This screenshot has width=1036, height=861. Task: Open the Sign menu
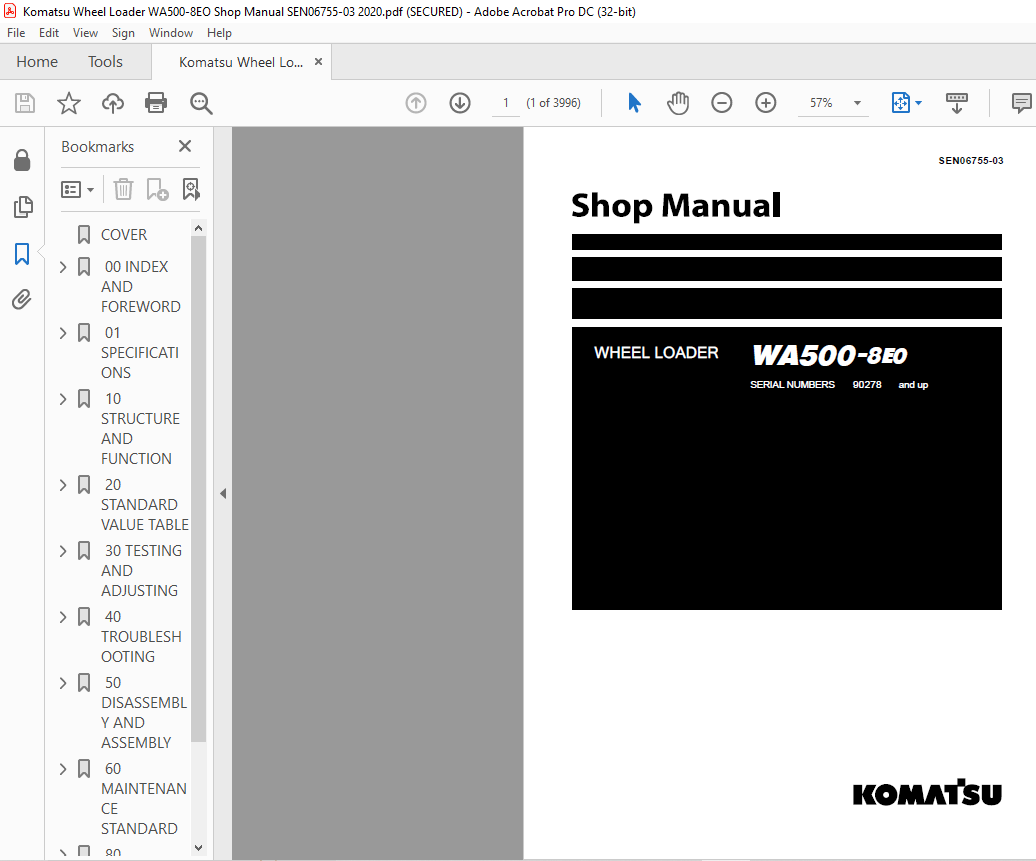[123, 33]
